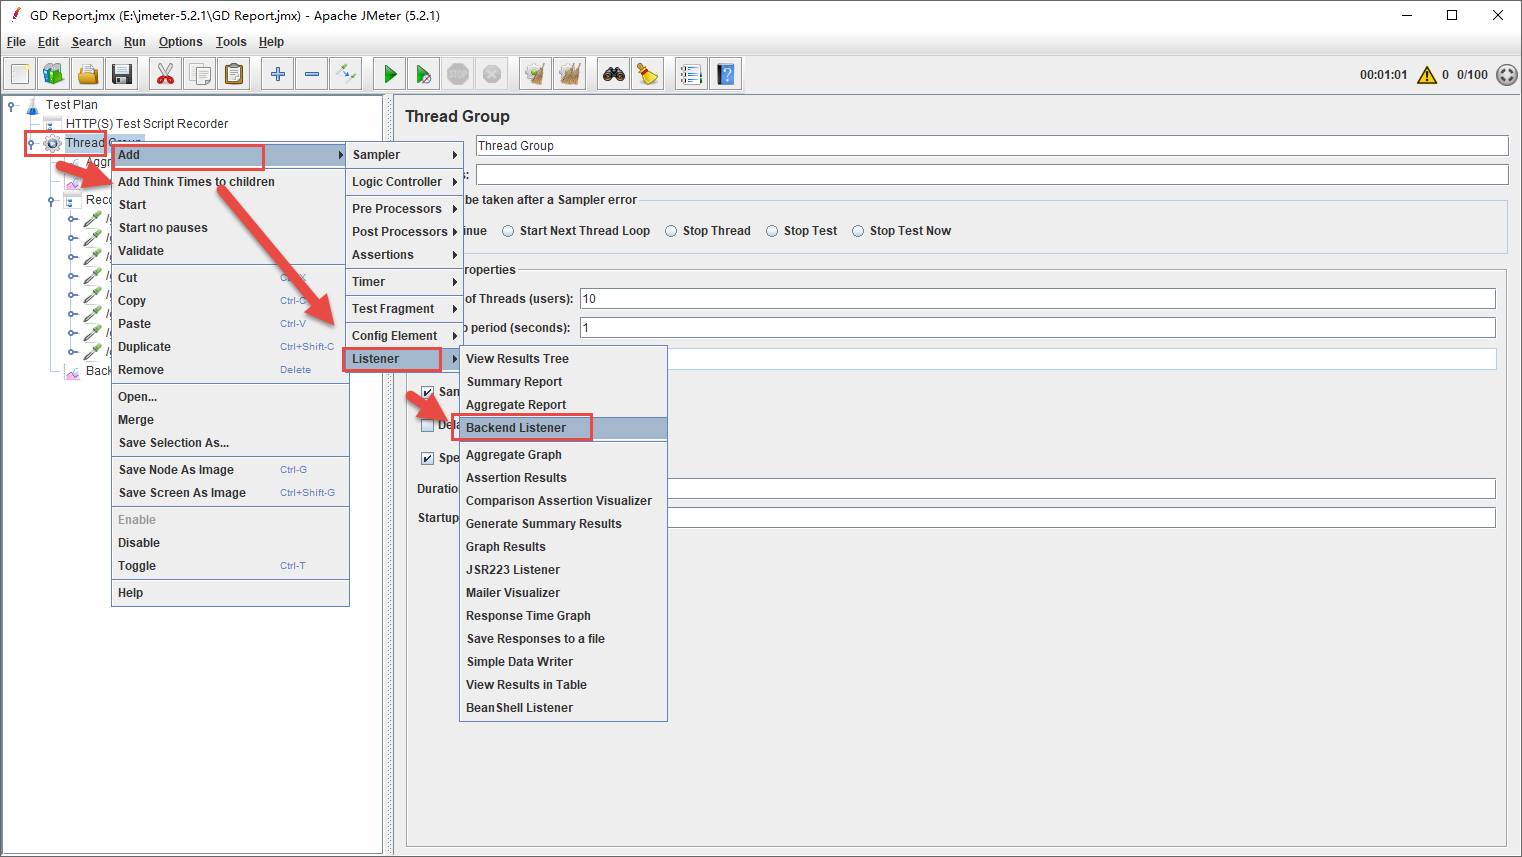Click the Number of Threads input field
Image resolution: width=1522 pixels, height=857 pixels.
click(x=1036, y=299)
